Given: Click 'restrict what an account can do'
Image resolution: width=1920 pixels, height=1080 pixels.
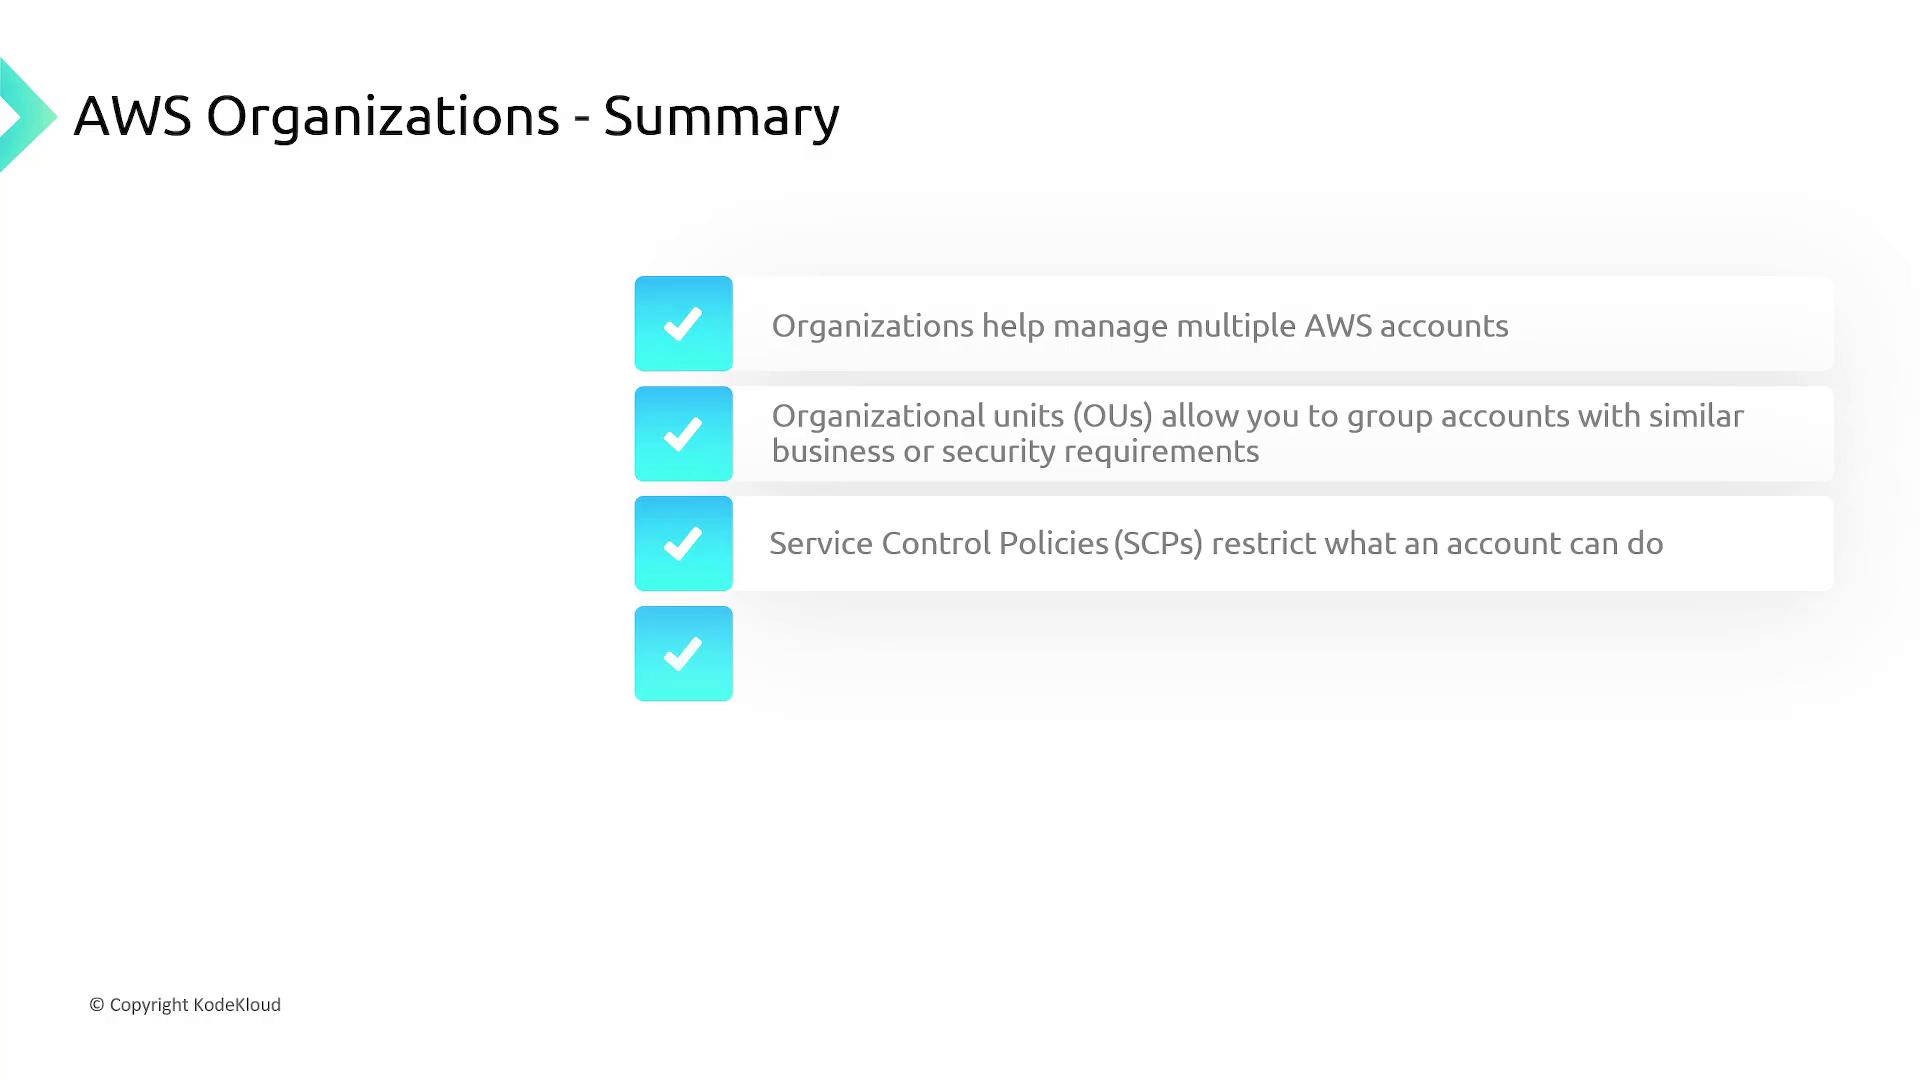Looking at the screenshot, I should pos(1437,543).
